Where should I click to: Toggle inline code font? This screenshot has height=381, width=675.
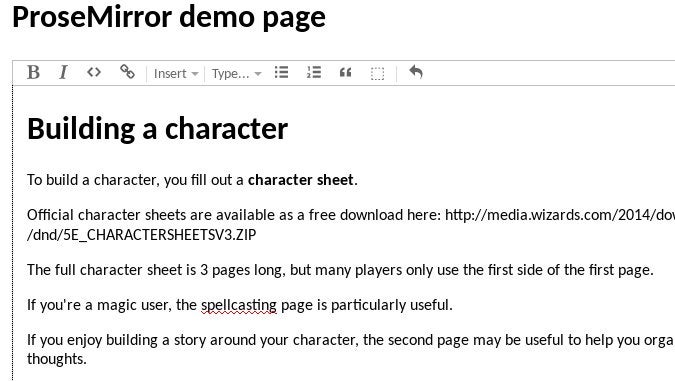[94, 72]
